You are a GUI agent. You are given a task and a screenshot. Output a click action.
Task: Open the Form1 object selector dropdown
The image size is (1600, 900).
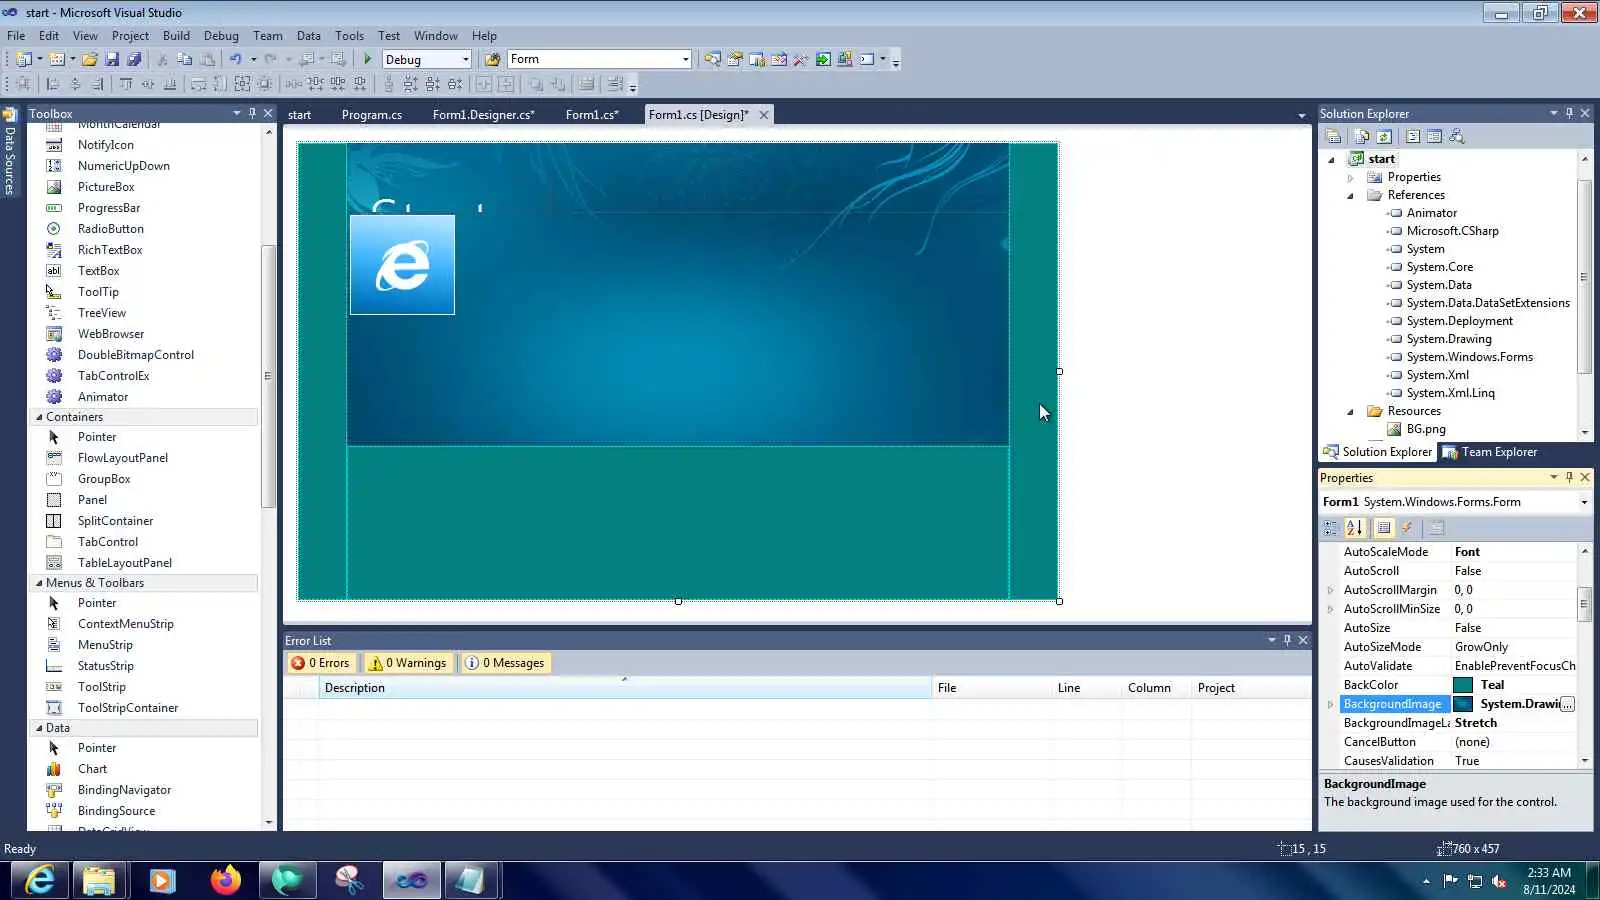(x=1584, y=502)
